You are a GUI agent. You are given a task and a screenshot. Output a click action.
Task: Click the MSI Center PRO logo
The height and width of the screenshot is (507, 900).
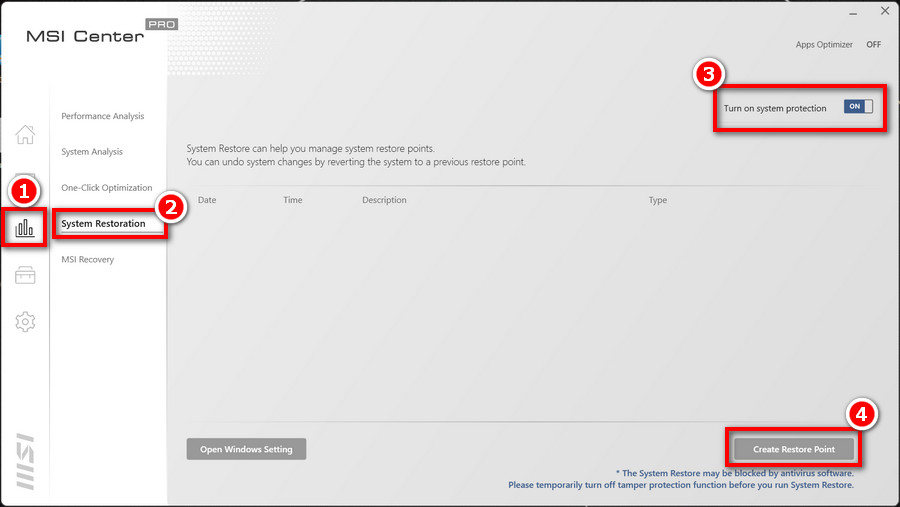102,32
